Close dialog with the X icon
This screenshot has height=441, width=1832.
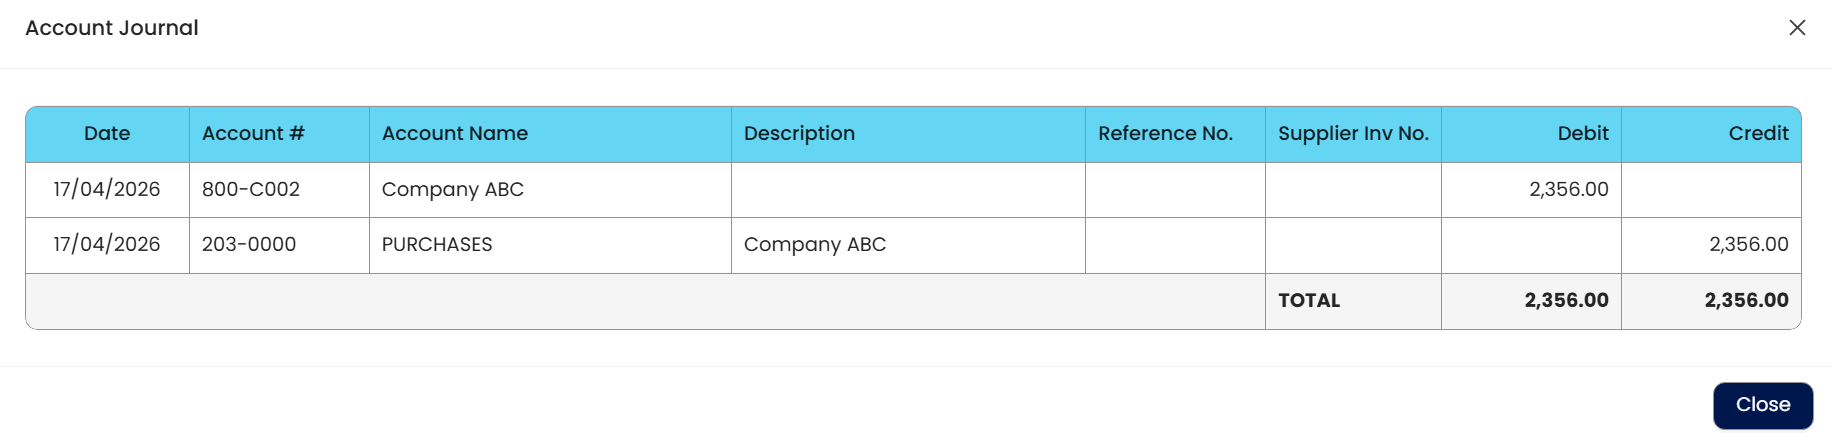[1797, 28]
